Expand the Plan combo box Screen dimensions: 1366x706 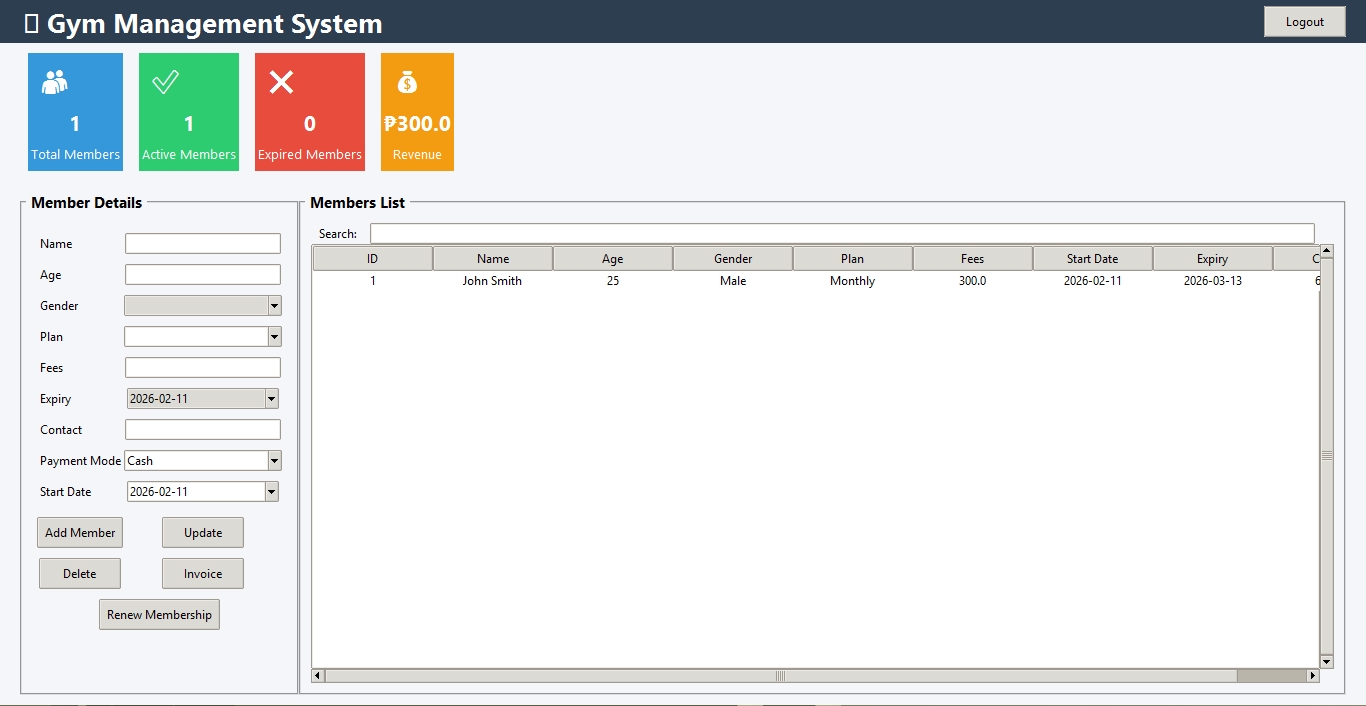pos(274,337)
